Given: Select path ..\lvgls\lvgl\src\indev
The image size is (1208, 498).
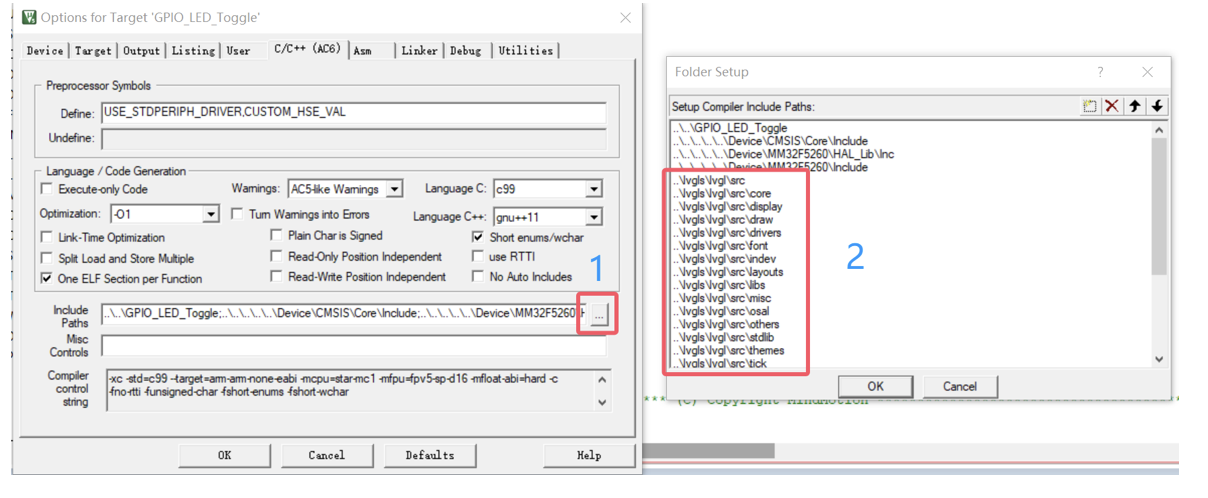Looking at the screenshot, I should click(x=723, y=258).
